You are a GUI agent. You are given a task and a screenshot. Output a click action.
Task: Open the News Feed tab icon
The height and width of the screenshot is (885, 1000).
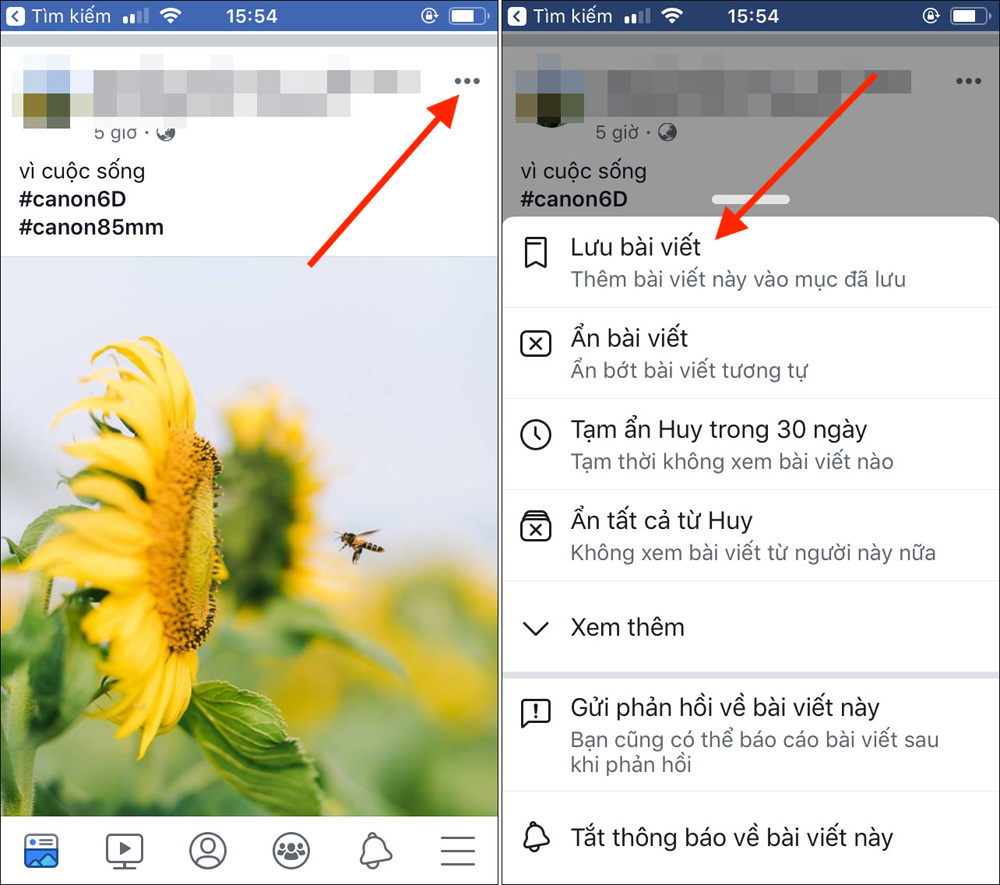pyautogui.click(x=41, y=850)
